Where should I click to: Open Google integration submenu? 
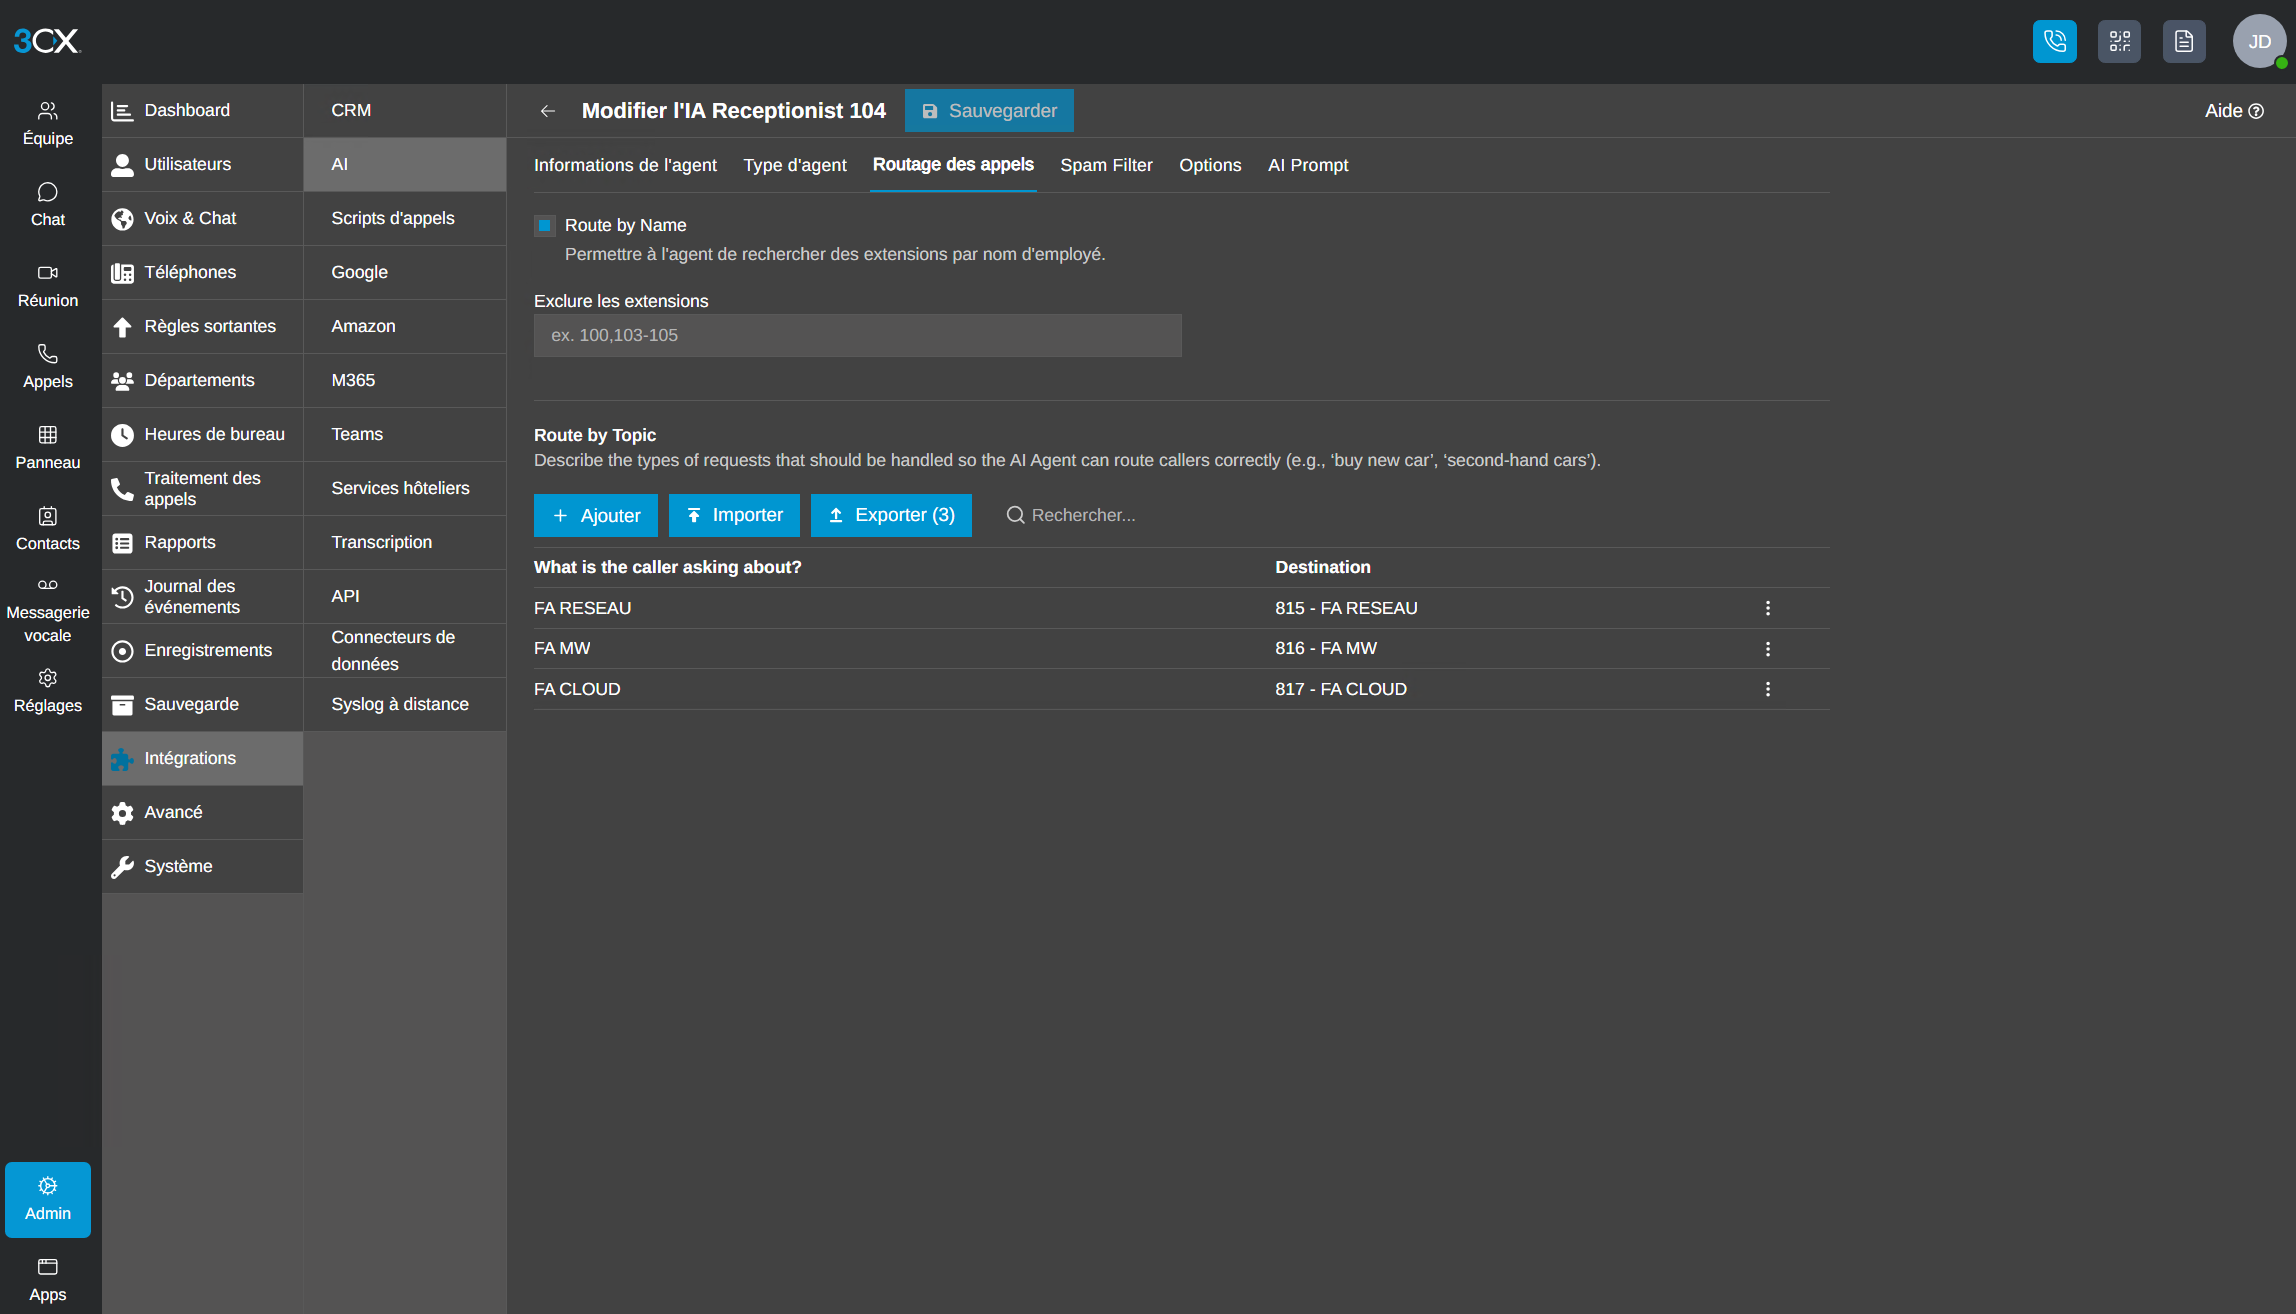pyautogui.click(x=405, y=273)
